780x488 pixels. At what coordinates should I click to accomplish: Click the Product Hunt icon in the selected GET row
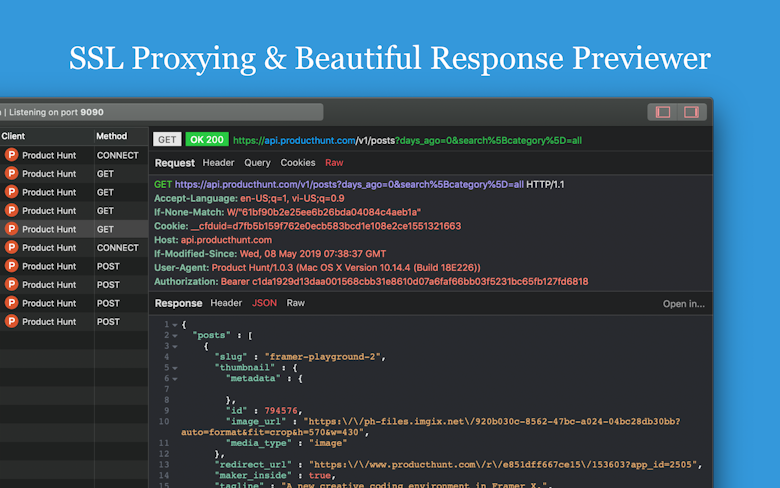pos(11,229)
